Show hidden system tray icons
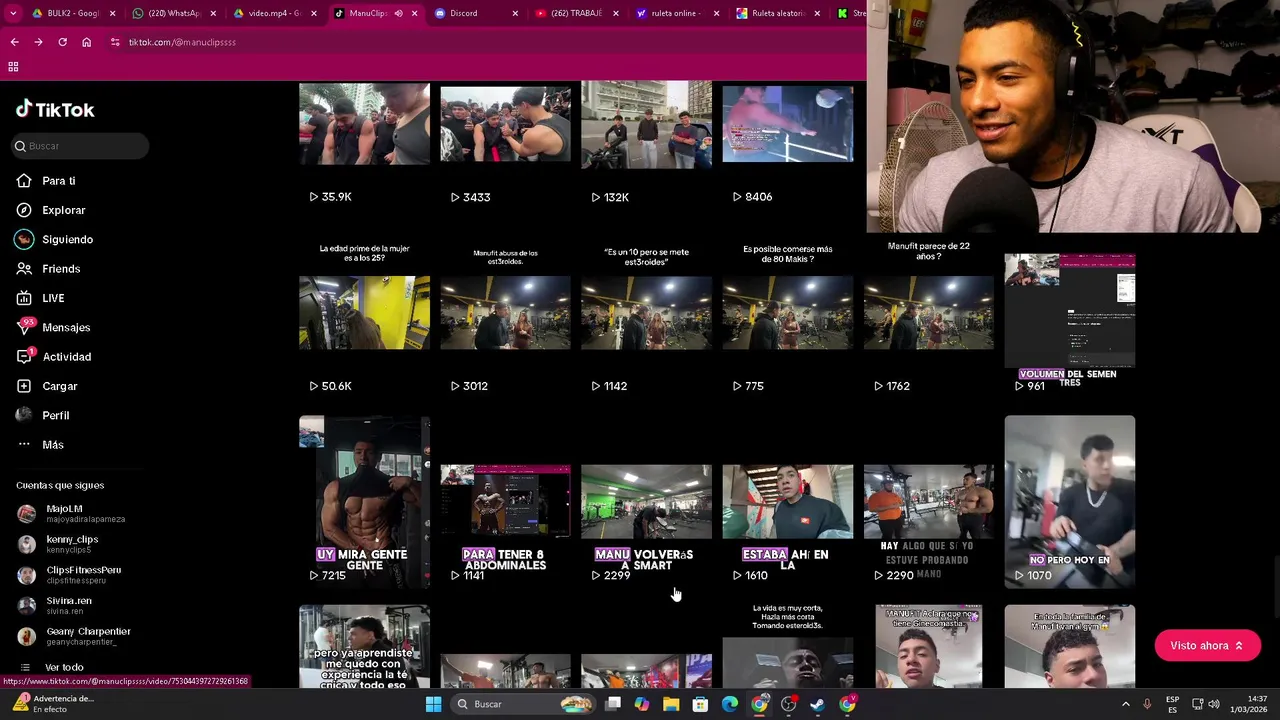The width and height of the screenshot is (1280, 720). [1125, 704]
